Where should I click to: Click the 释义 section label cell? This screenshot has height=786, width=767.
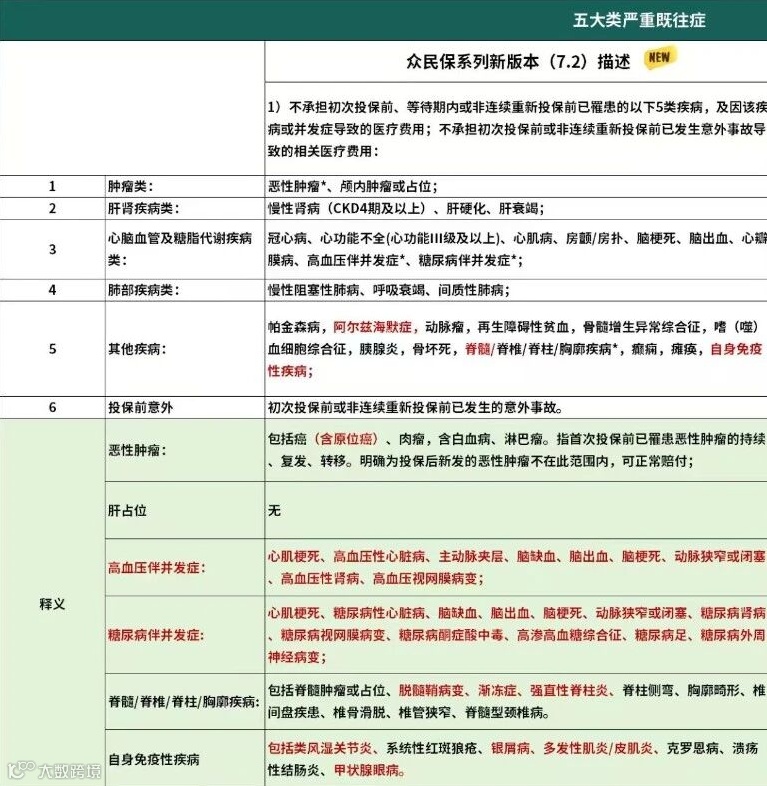pos(52,603)
